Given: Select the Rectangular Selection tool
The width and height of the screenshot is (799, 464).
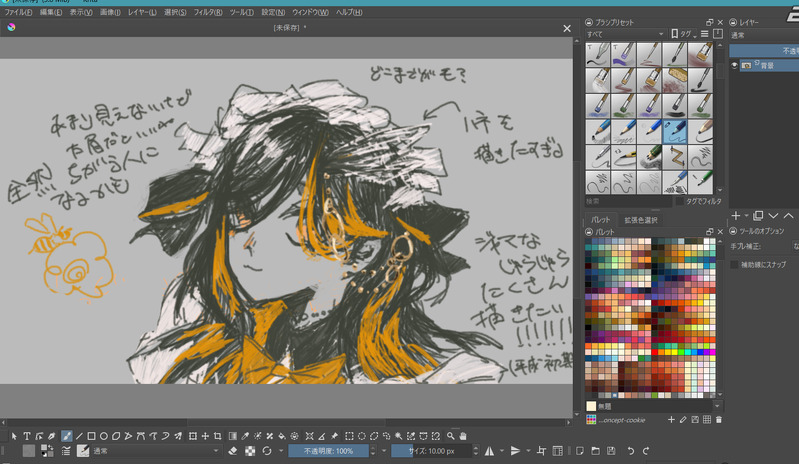Looking at the screenshot, I should (349, 436).
